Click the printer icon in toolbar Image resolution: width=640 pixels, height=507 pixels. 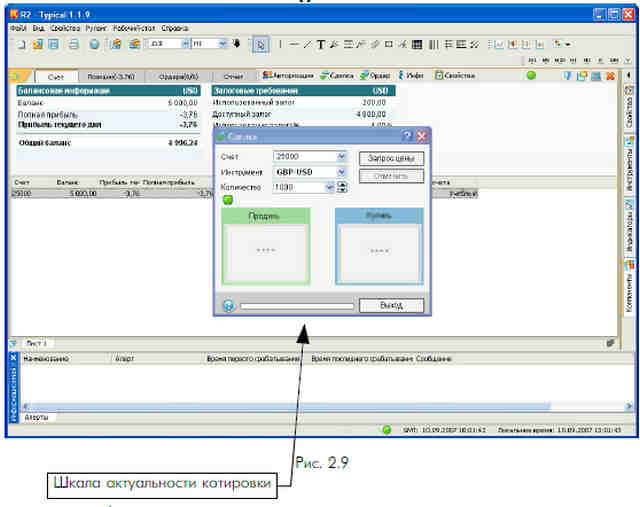pyautogui.click(x=73, y=44)
